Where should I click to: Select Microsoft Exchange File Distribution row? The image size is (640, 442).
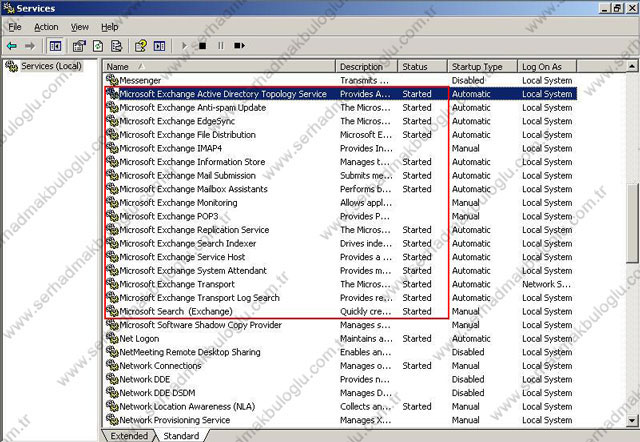pyautogui.click(x=340, y=134)
